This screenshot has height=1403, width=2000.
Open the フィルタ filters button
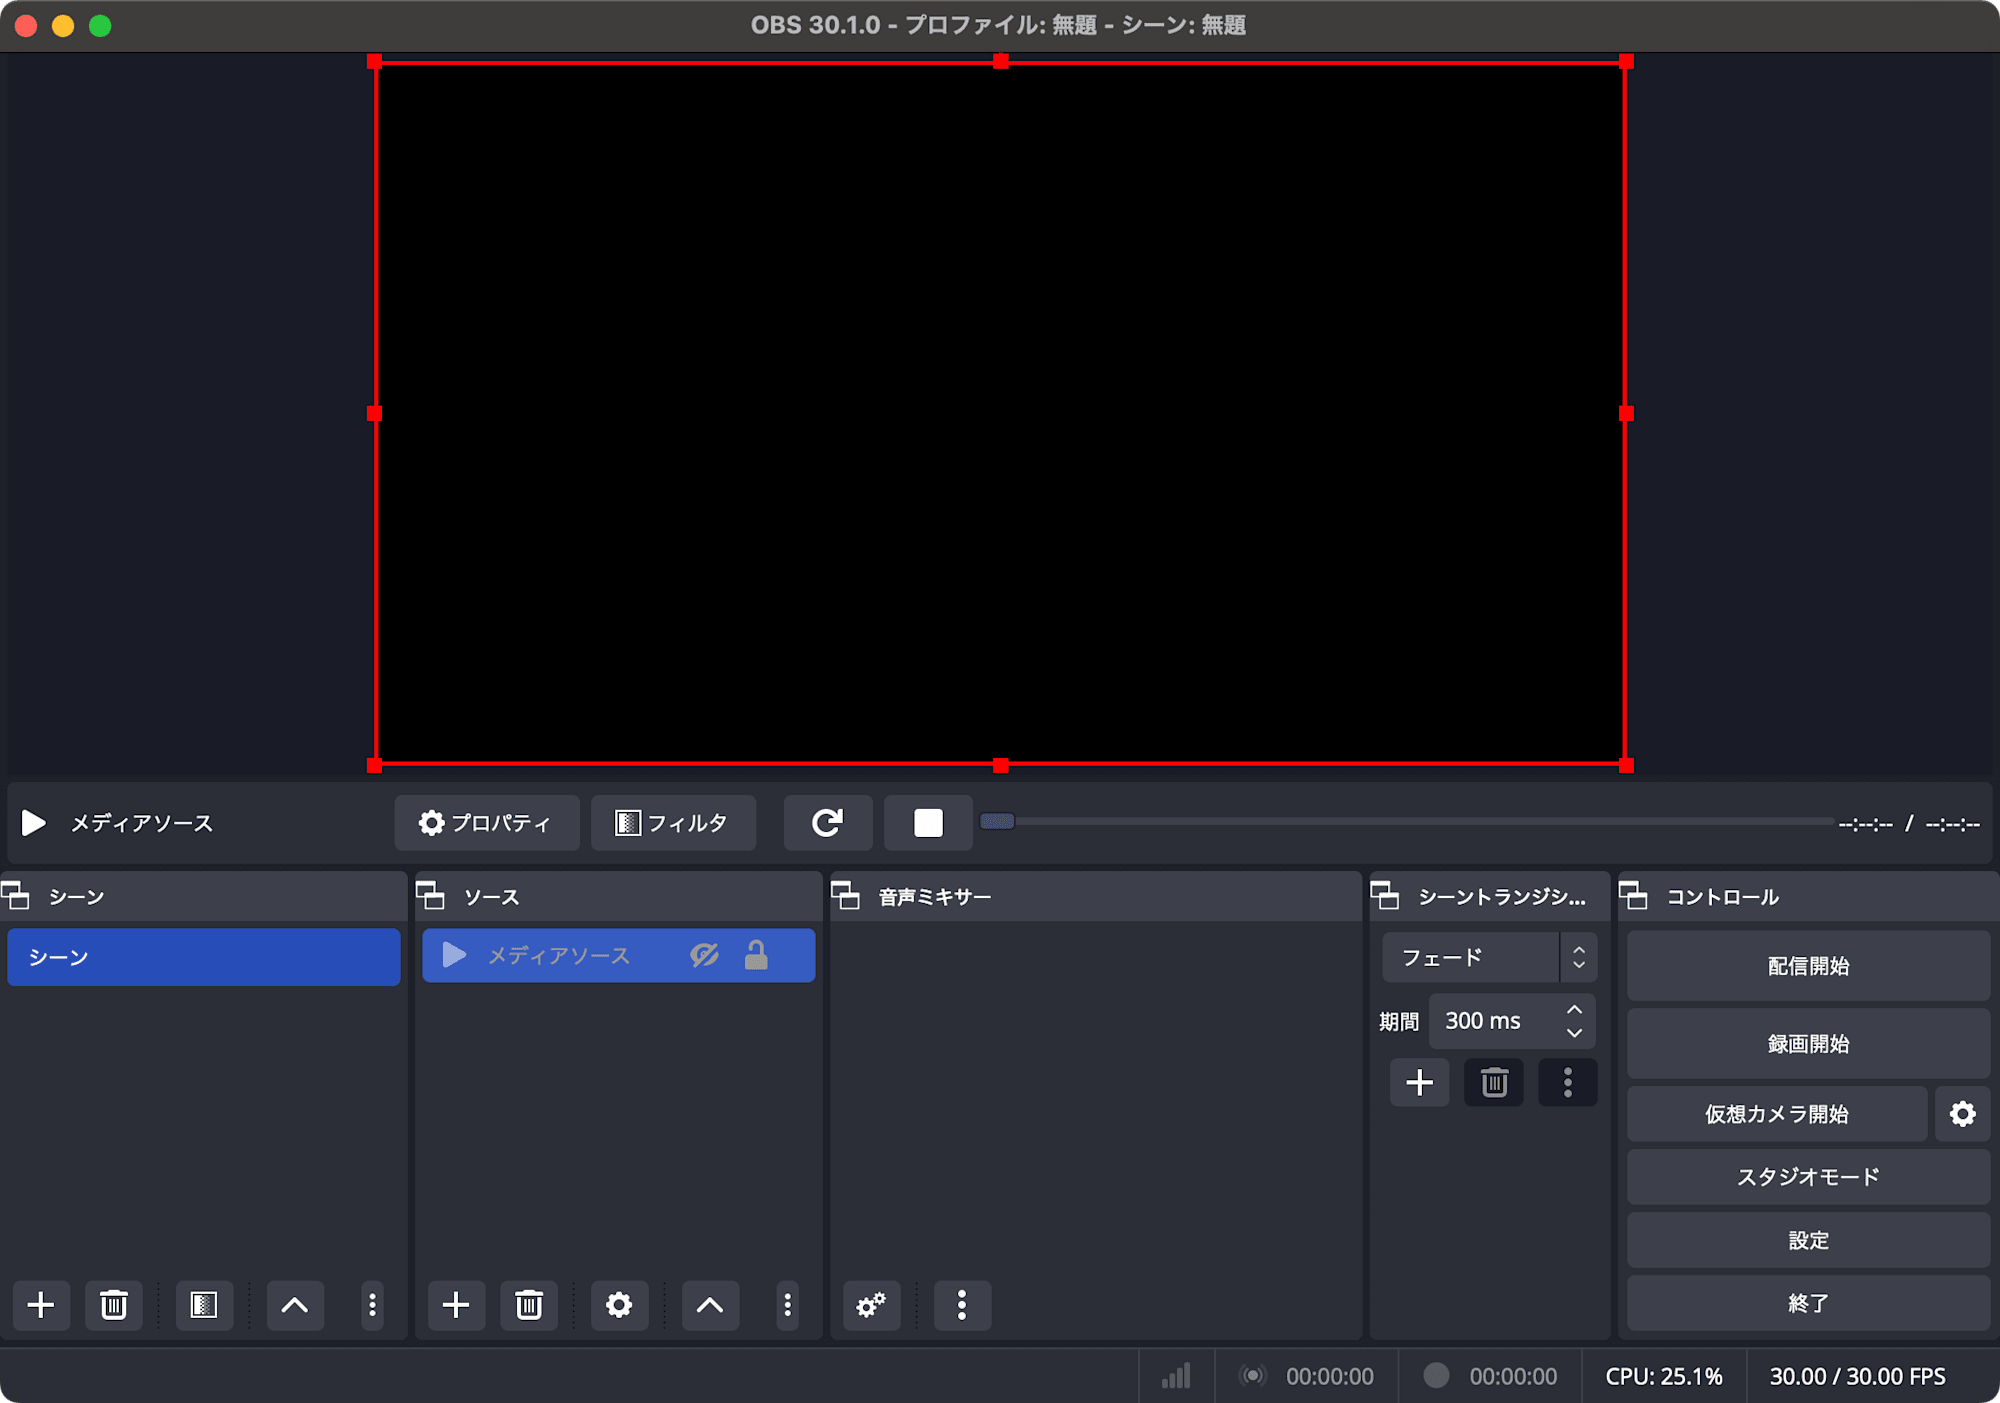coord(673,823)
